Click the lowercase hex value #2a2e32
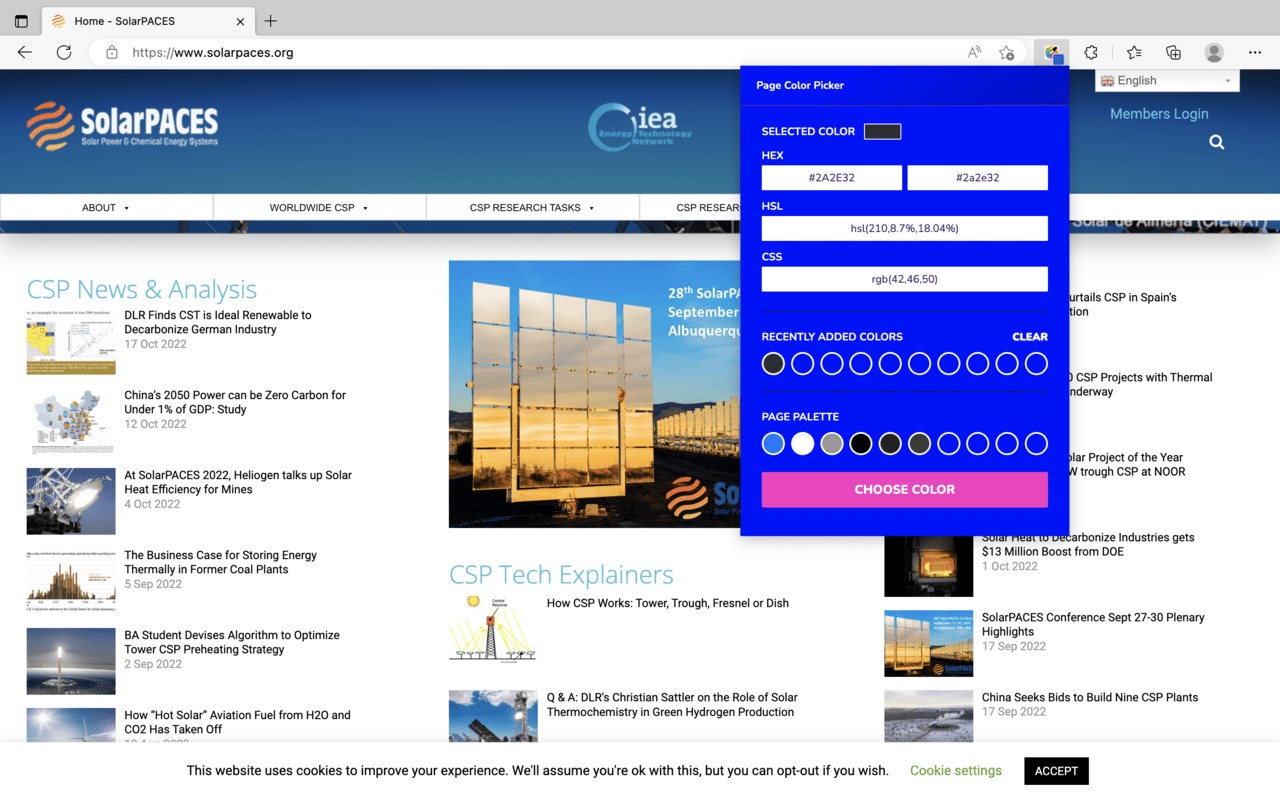The image size is (1280, 800). click(x=977, y=177)
